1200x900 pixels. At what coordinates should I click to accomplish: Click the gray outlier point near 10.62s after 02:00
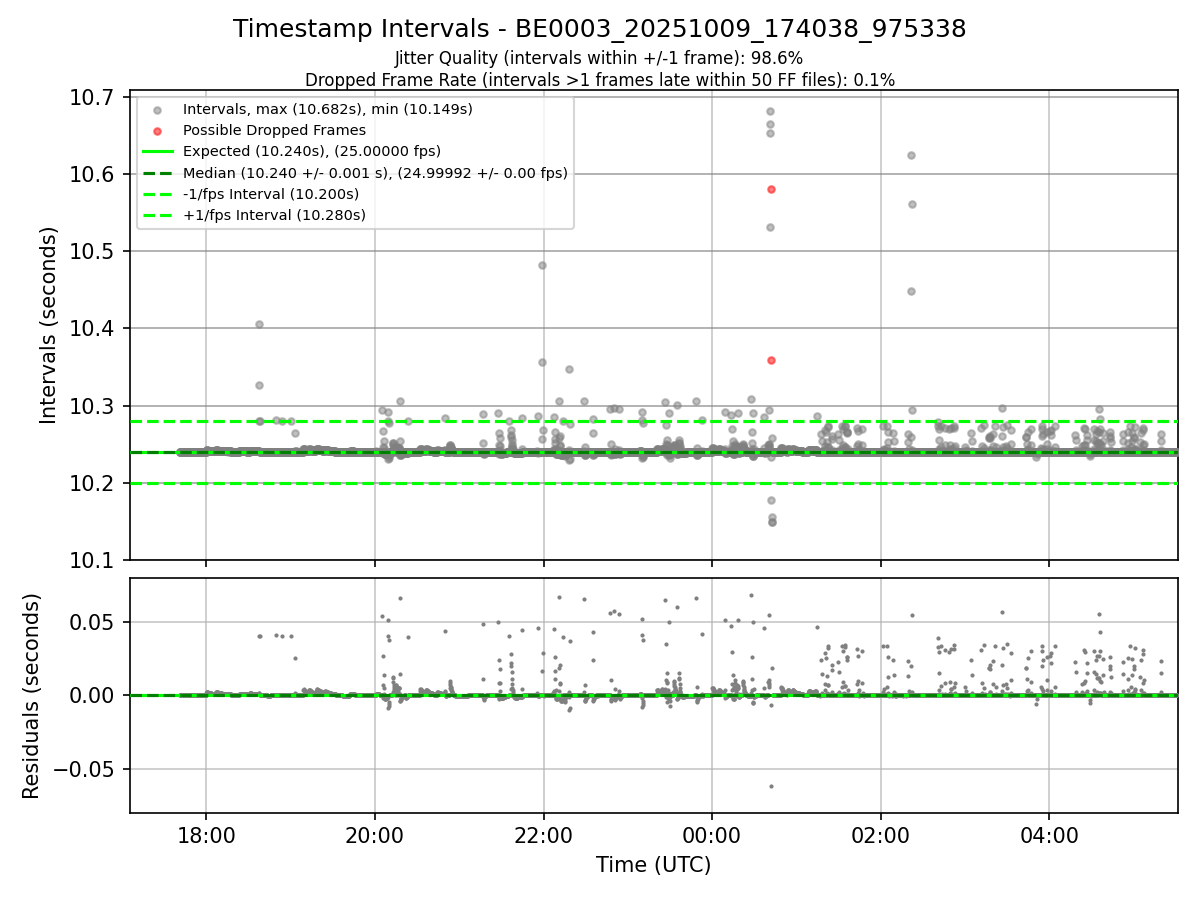tap(911, 155)
